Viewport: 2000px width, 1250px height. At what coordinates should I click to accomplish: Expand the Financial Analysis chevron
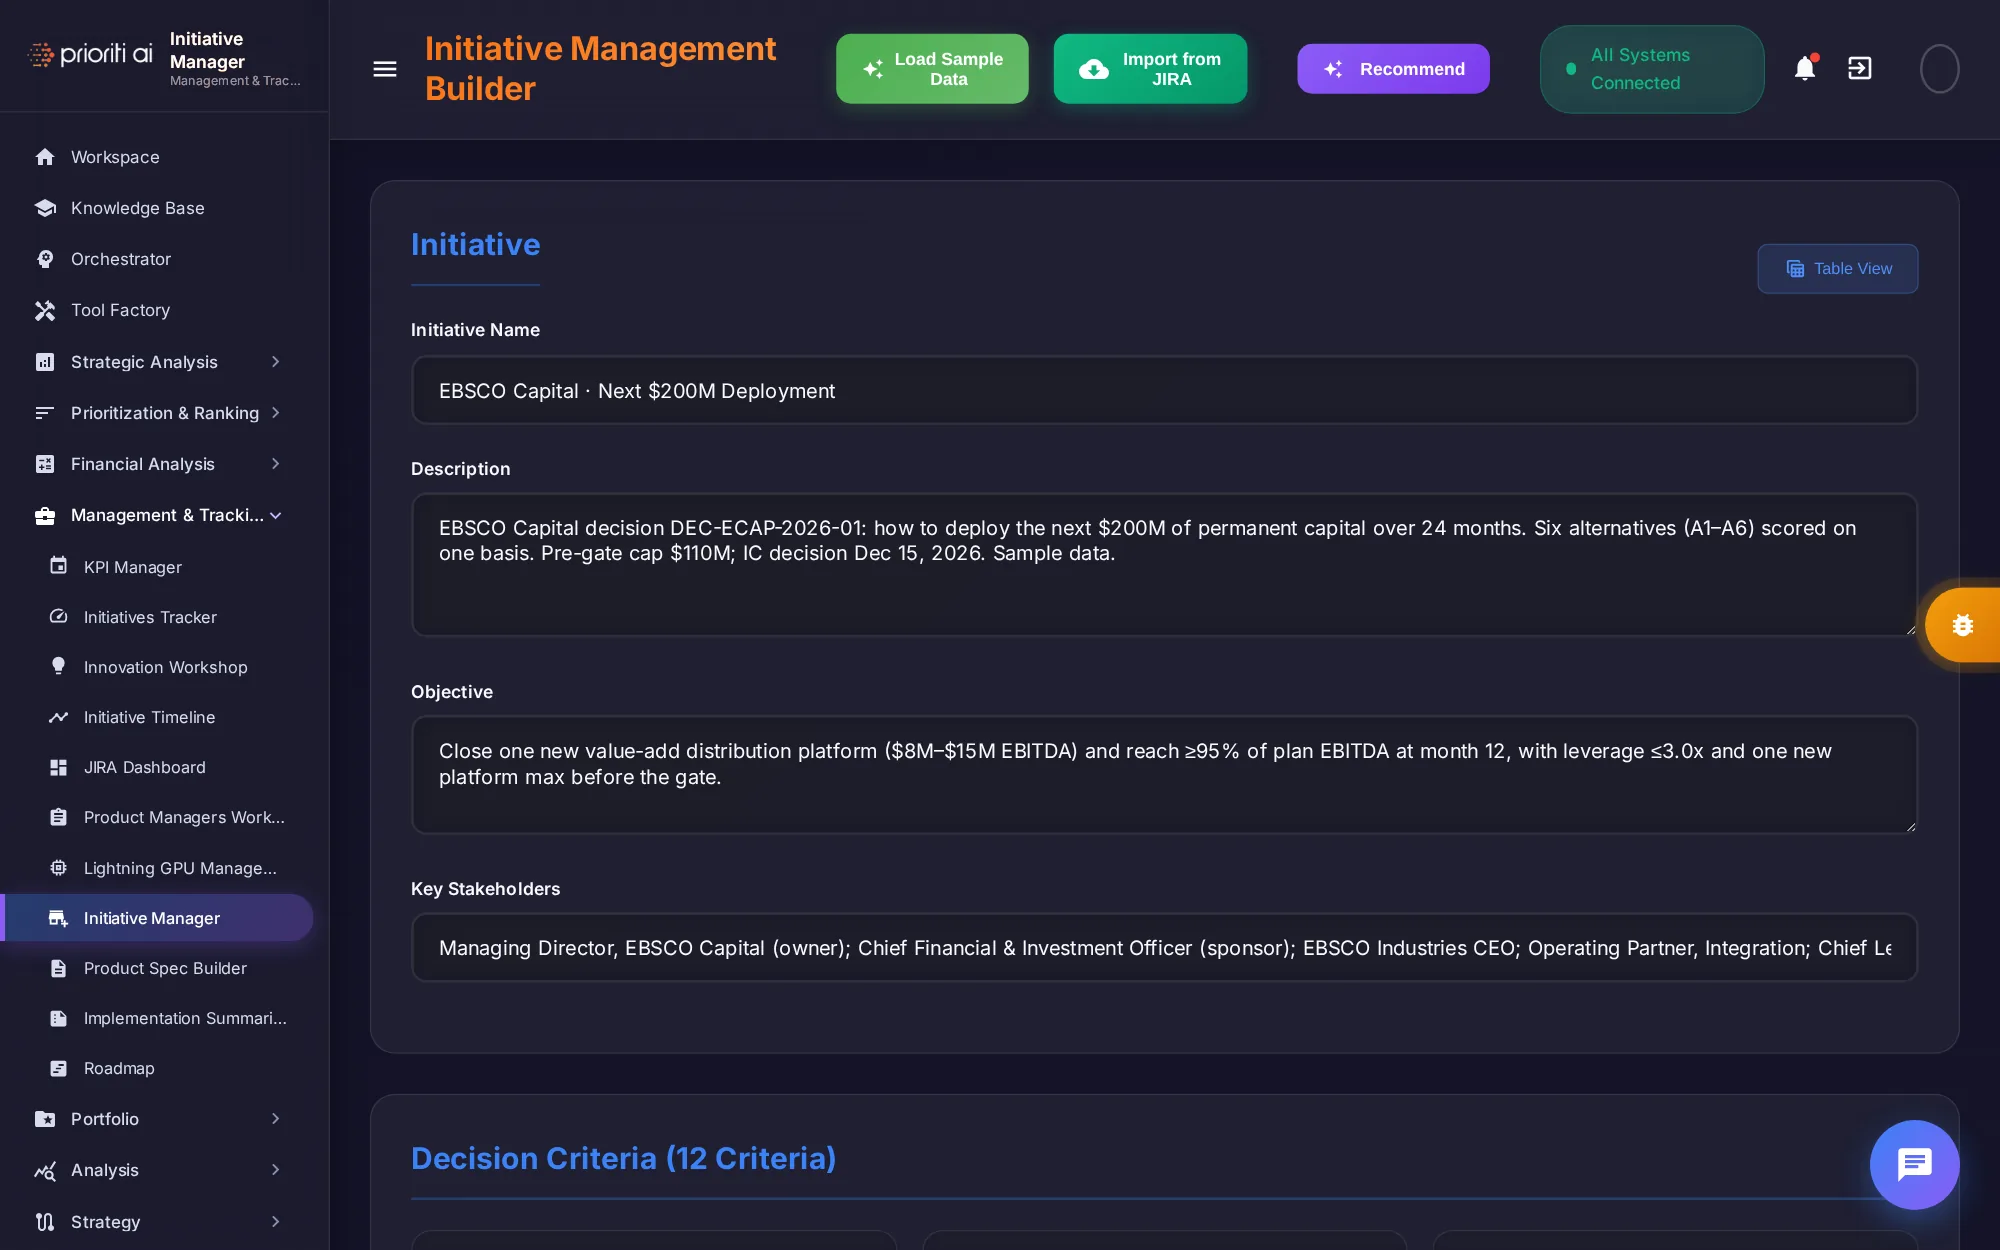click(275, 463)
